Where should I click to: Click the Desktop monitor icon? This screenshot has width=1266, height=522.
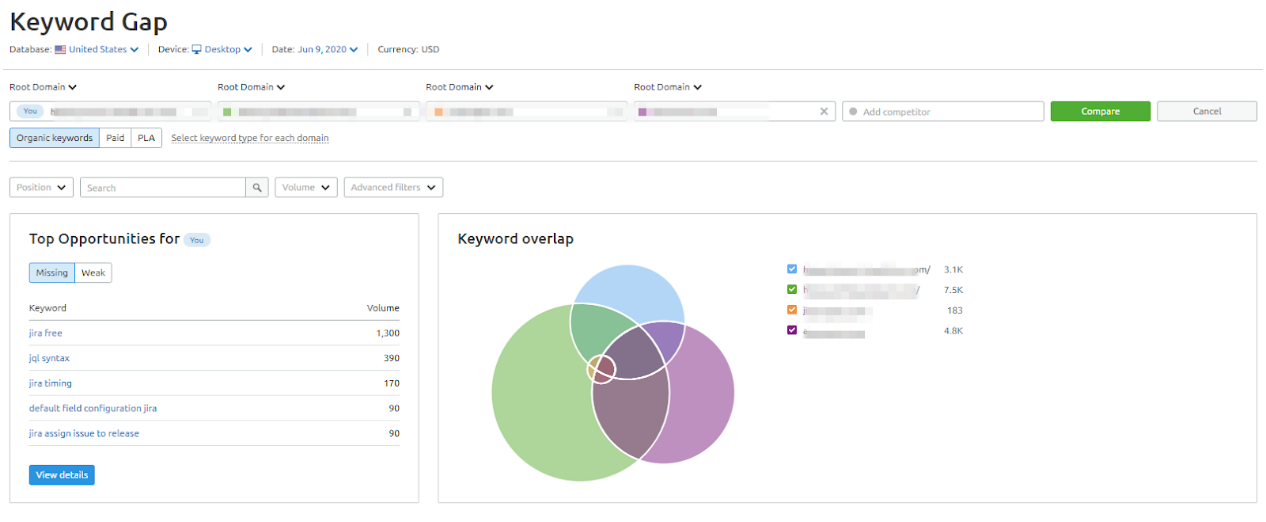click(x=197, y=49)
